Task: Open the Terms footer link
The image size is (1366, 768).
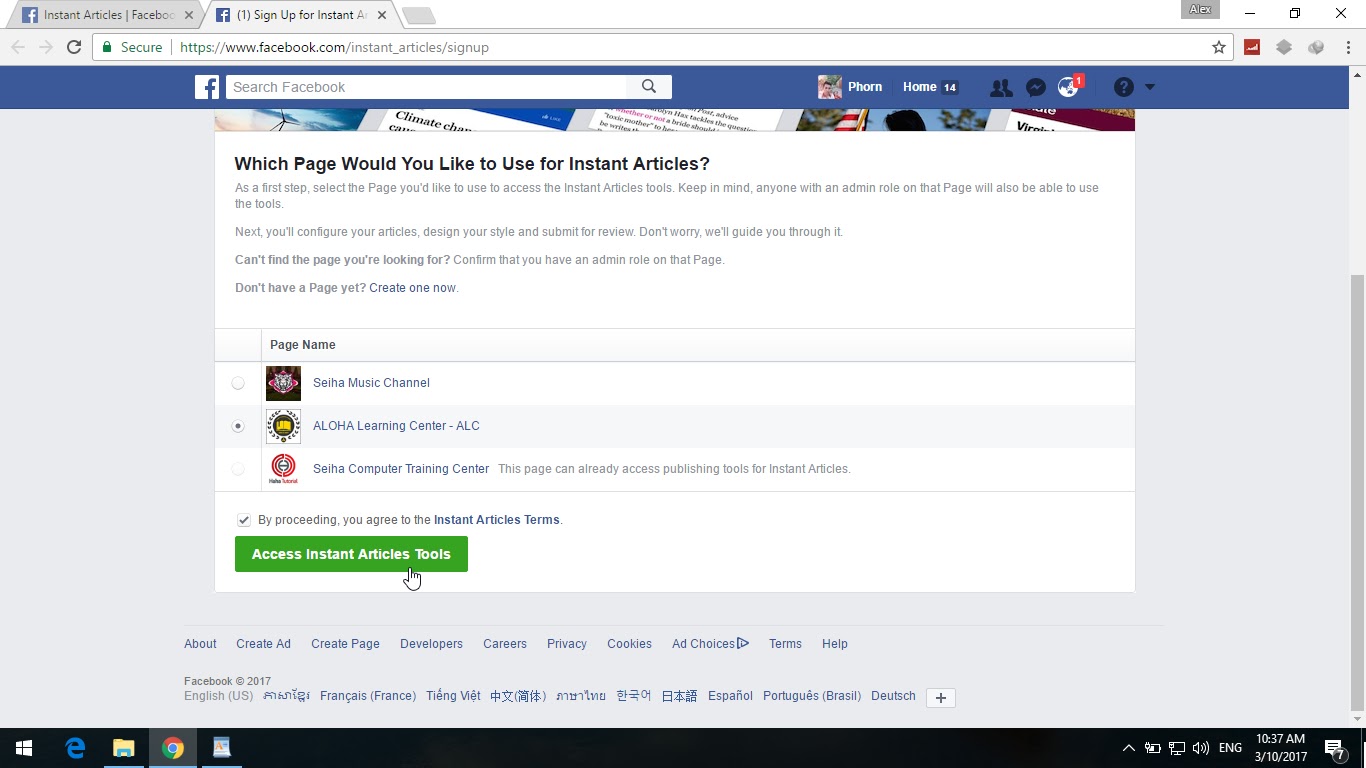Action: [785, 644]
